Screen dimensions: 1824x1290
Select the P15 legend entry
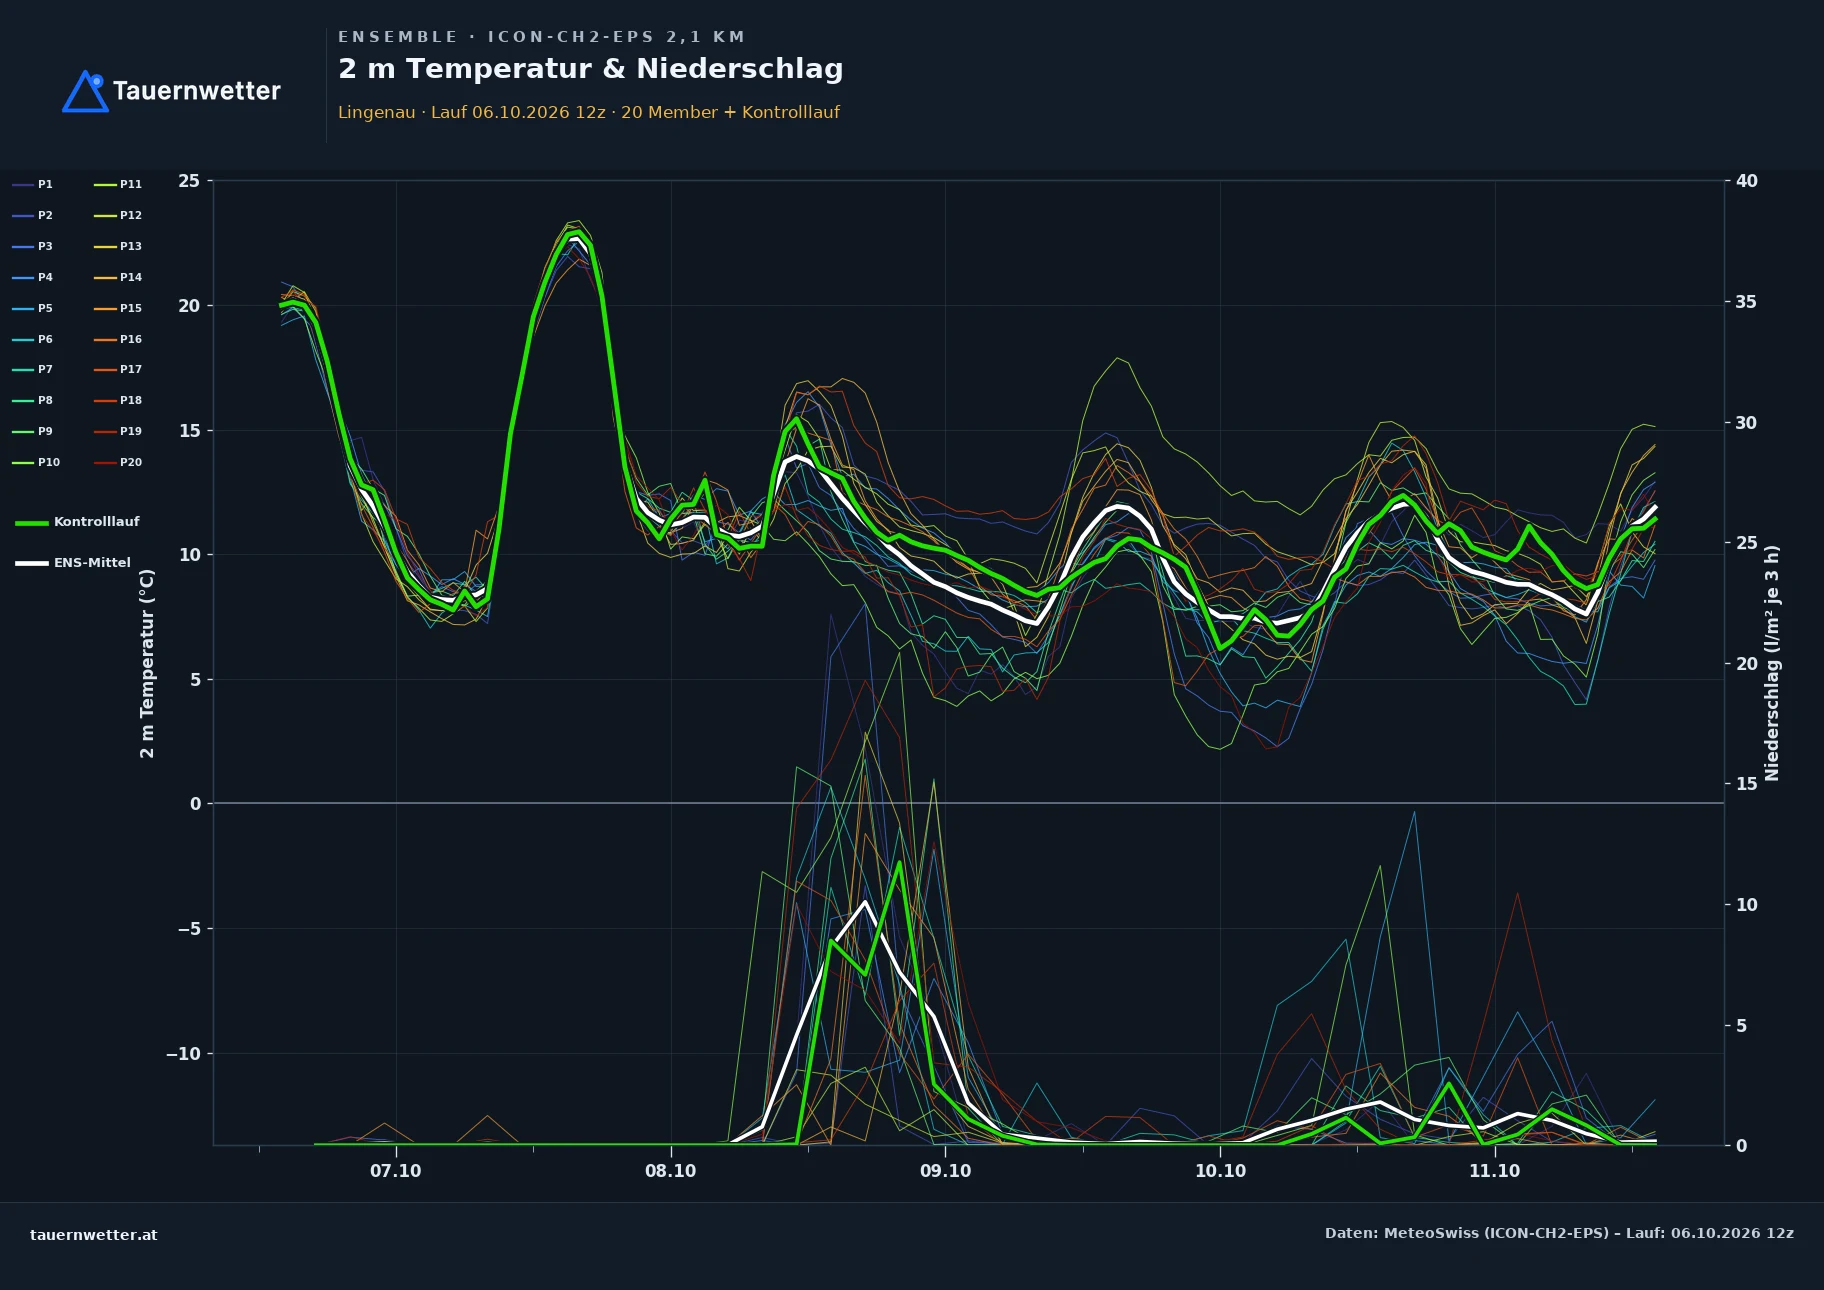118,308
